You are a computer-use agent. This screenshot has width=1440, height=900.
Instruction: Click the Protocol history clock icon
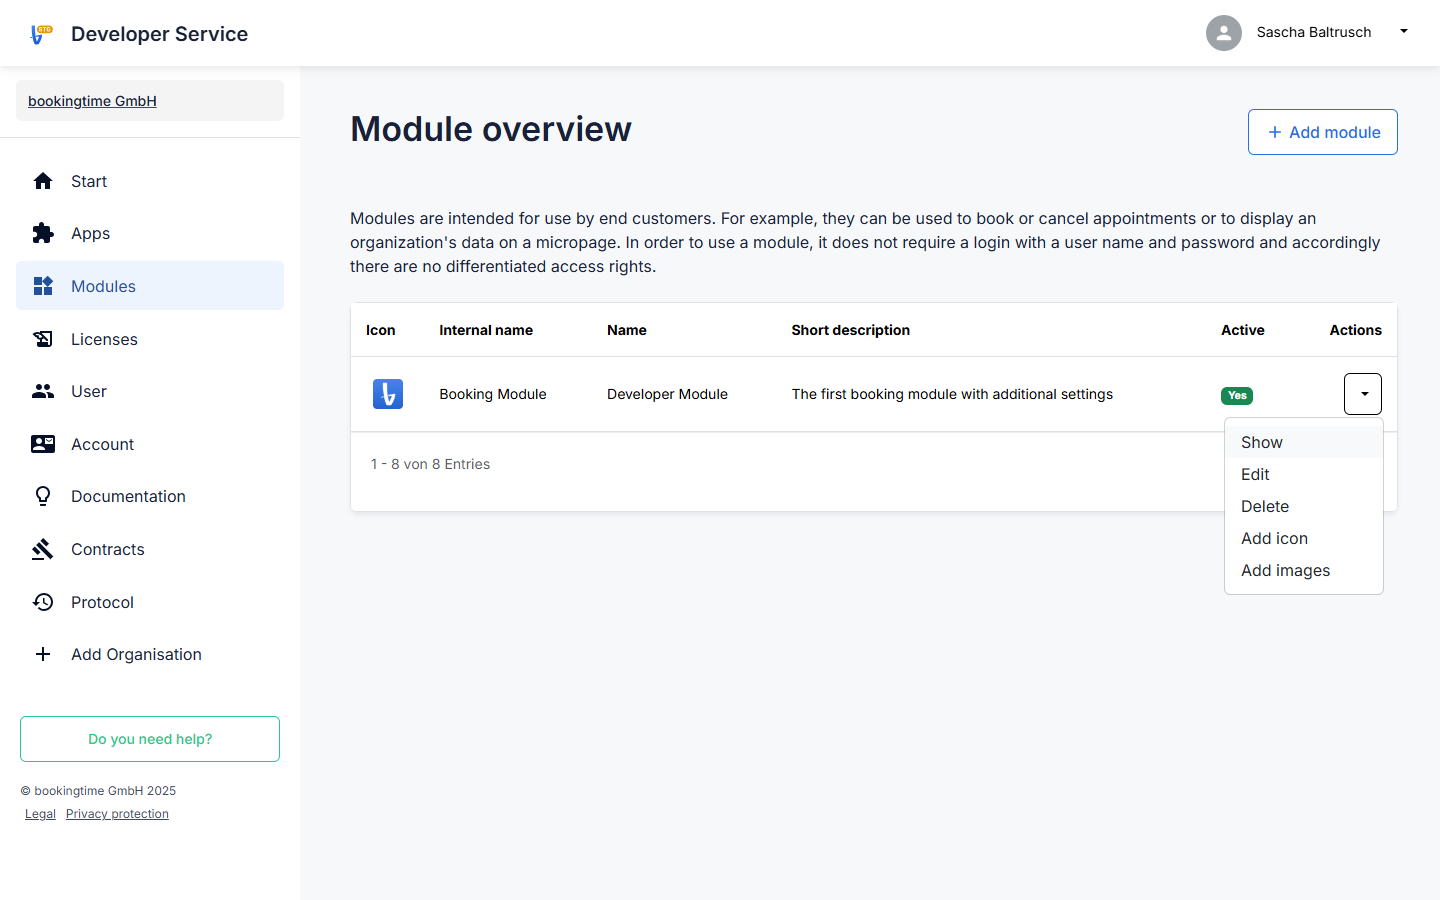[x=43, y=602]
